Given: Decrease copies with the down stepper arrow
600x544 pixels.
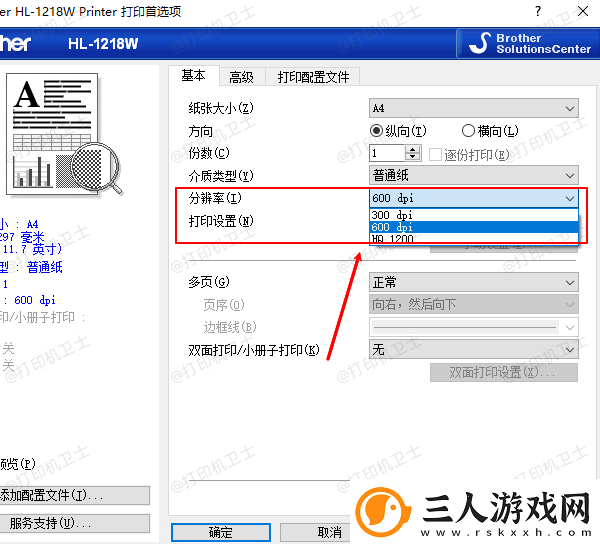Looking at the screenshot, I should coord(412,157).
